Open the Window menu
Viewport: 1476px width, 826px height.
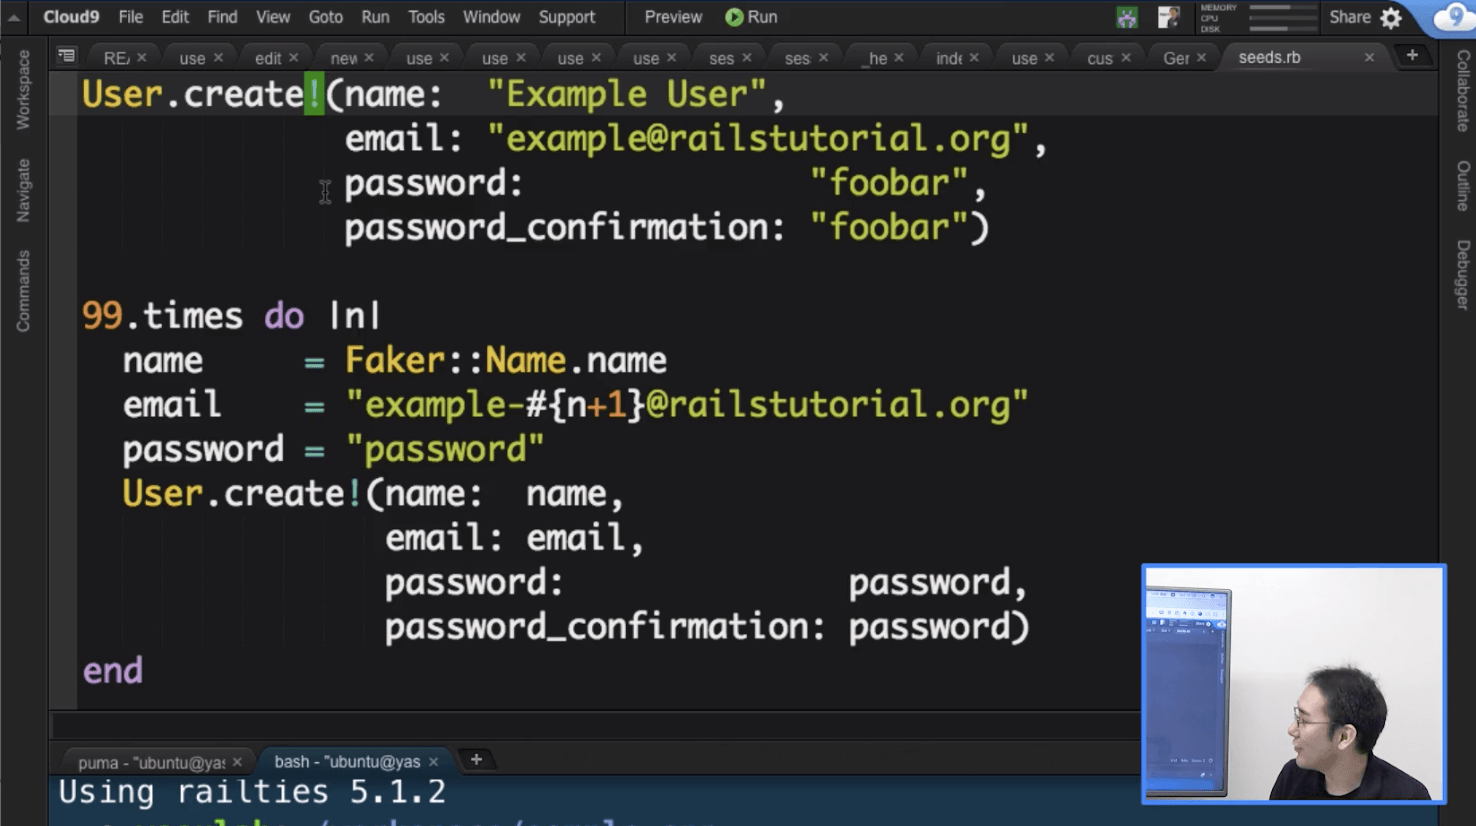click(491, 17)
